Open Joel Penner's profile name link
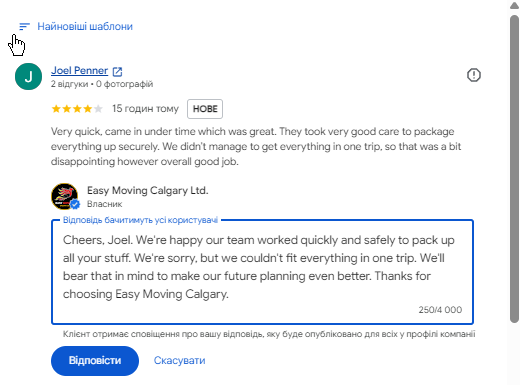The width and height of the screenshot is (520, 385). [79, 70]
